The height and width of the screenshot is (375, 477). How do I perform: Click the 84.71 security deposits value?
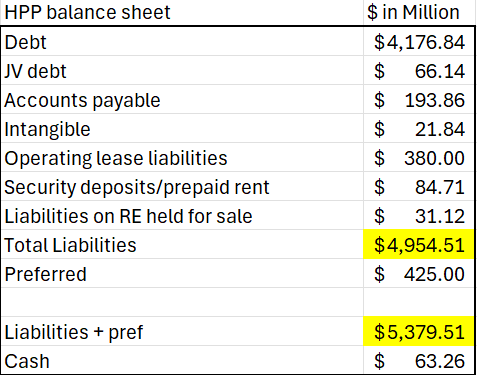[x=419, y=186]
